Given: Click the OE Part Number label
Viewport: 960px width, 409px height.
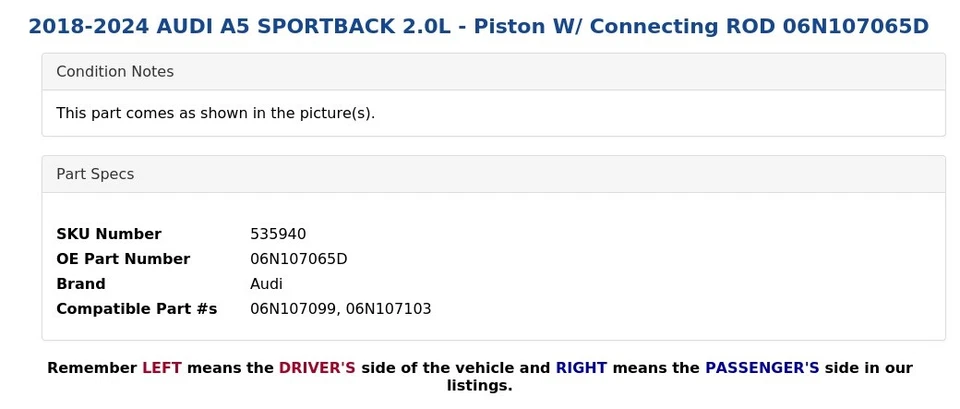Looking at the screenshot, I should click(123, 259).
